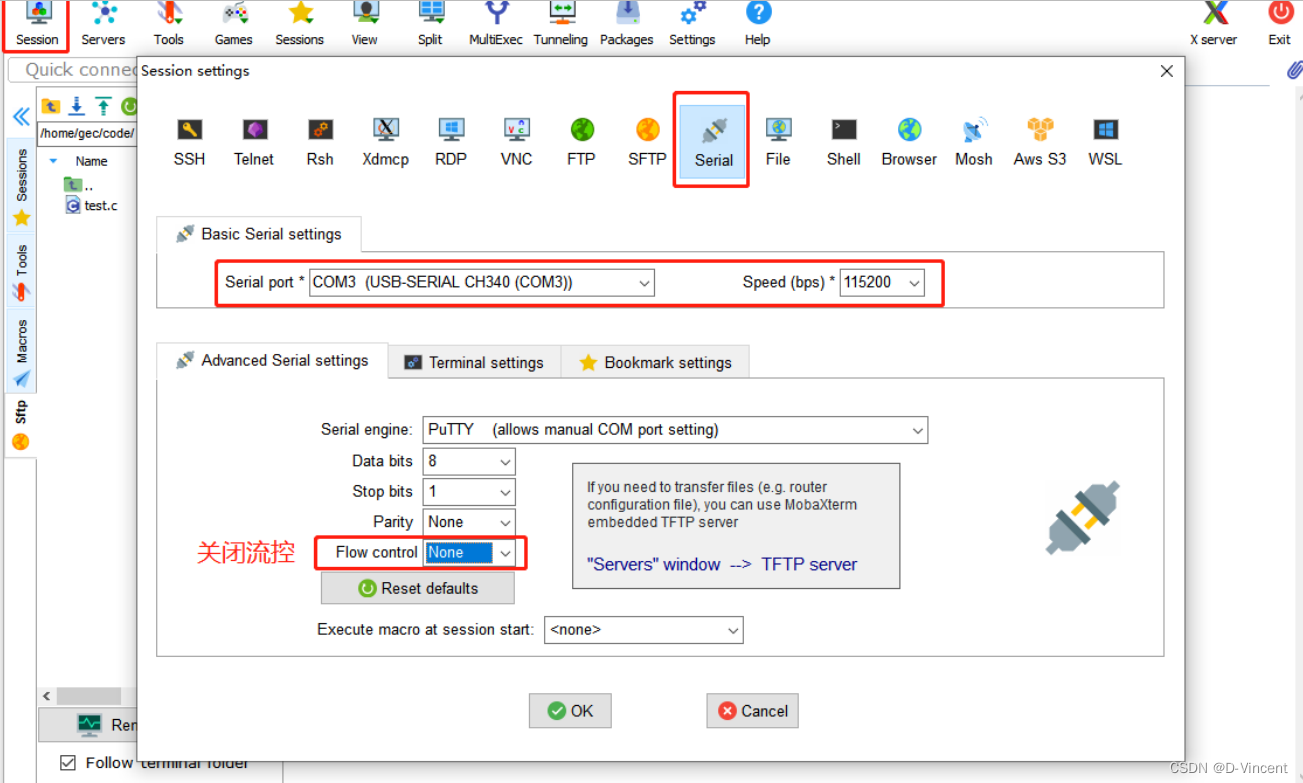This screenshot has height=783, width=1303.
Task: Select the Serial session type
Action: coord(713,142)
